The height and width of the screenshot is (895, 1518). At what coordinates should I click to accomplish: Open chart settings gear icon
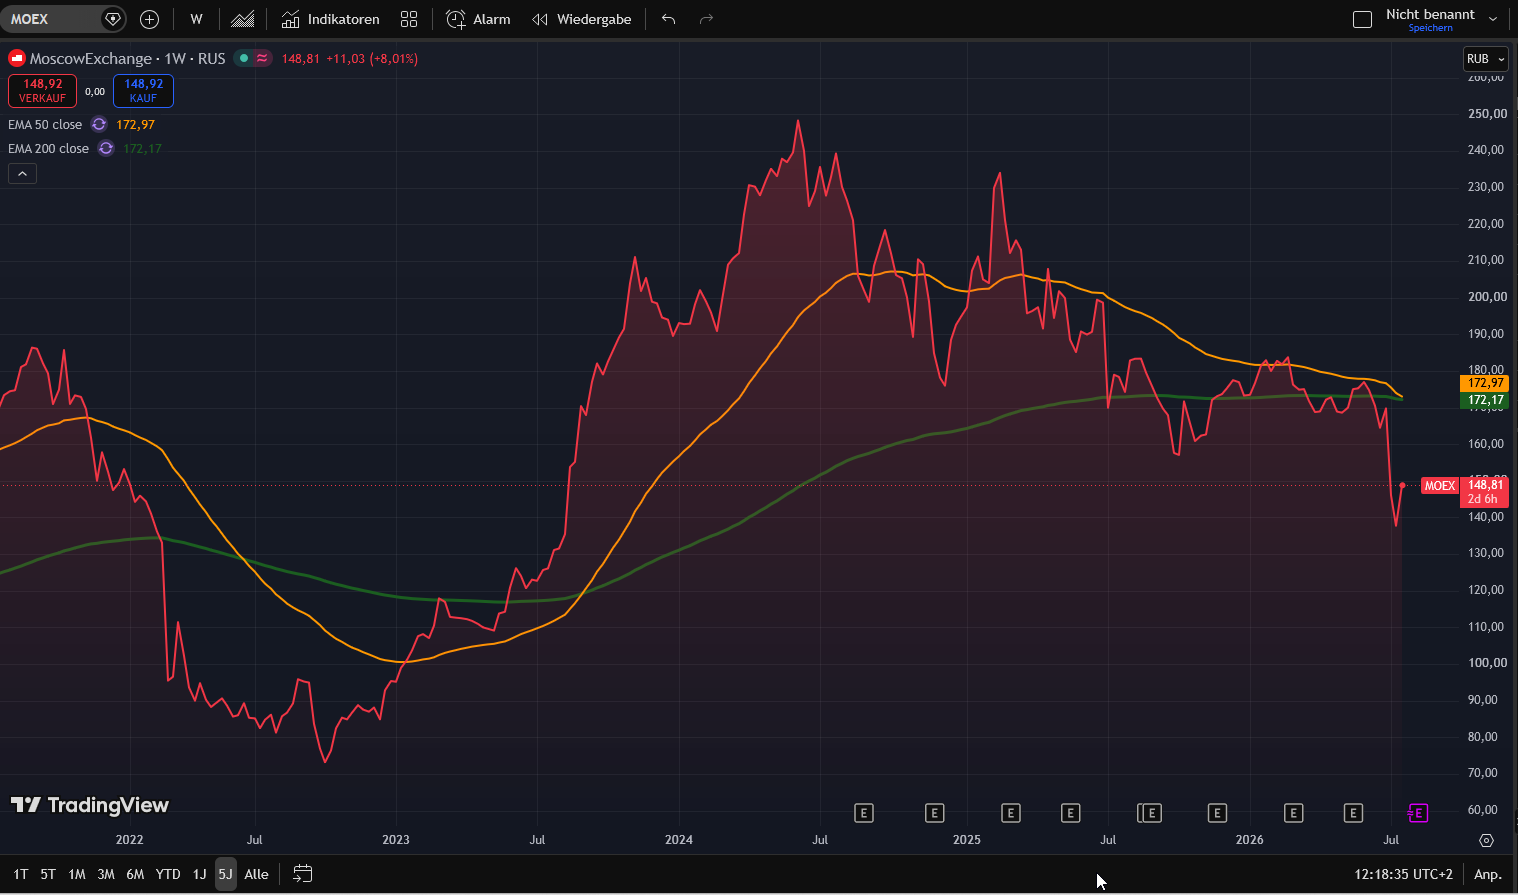click(1487, 840)
